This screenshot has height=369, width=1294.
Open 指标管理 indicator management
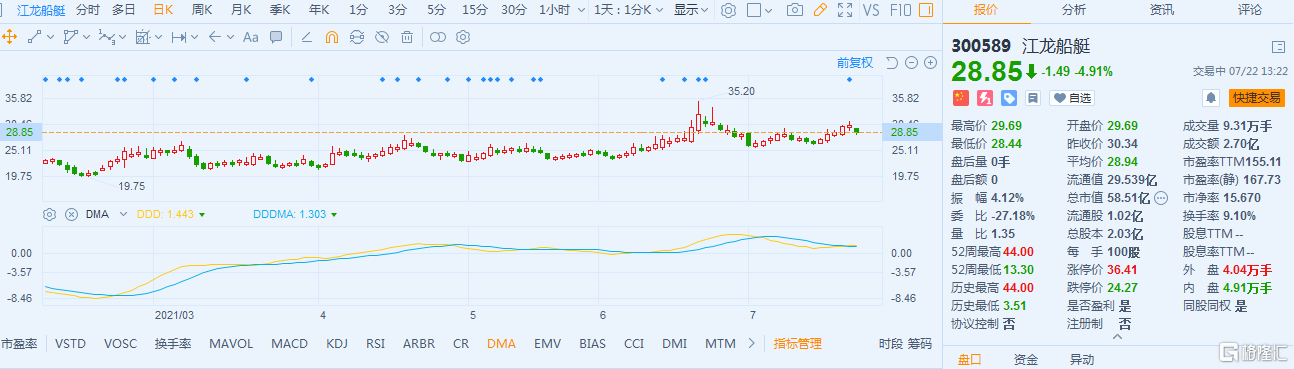point(798,343)
